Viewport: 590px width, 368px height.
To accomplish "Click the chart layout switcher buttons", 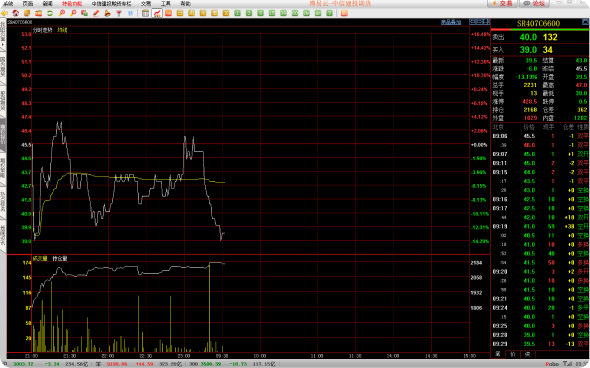I will tap(479, 22).
